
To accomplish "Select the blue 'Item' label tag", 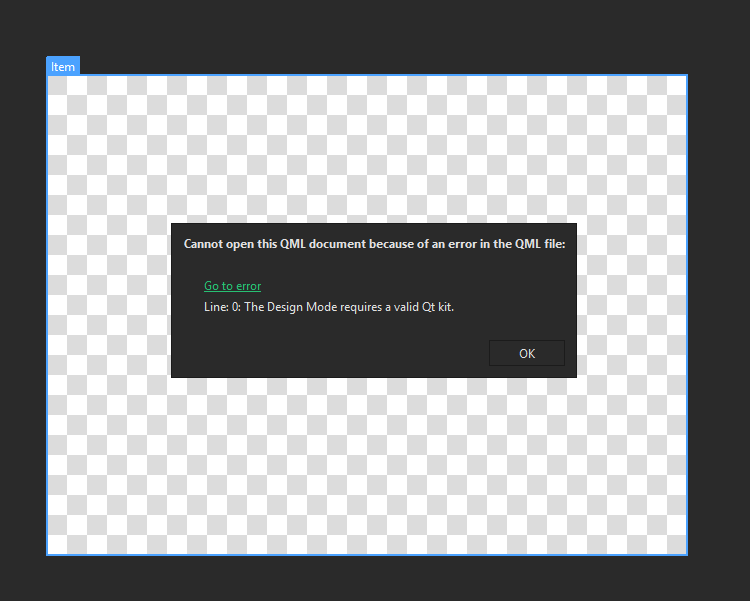I will (x=63, y=66).
